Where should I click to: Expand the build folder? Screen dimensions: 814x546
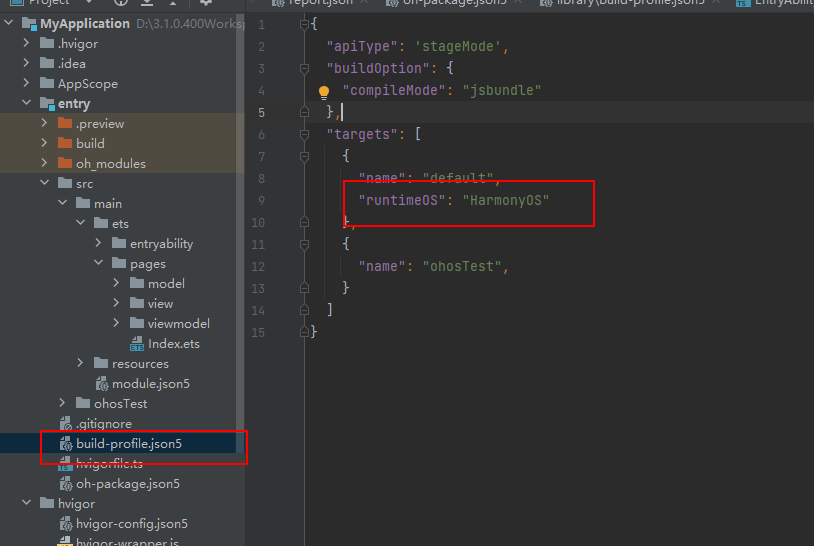point(45,143)
